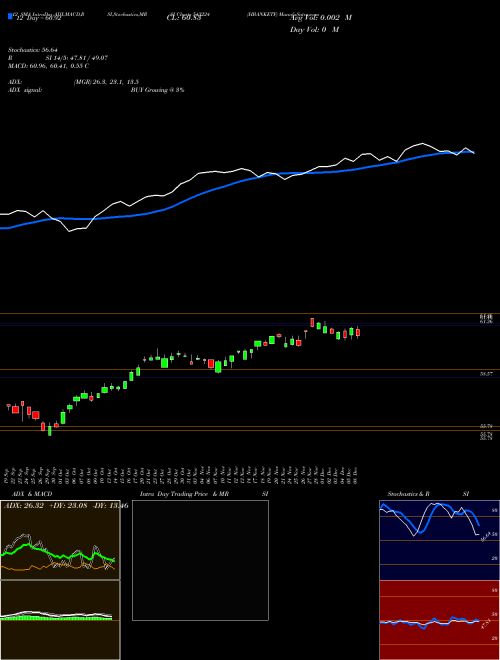Select the (MGR) 26.3, 23.1, 13.5 values
The image size is (500, 660).
pos(106,82)
